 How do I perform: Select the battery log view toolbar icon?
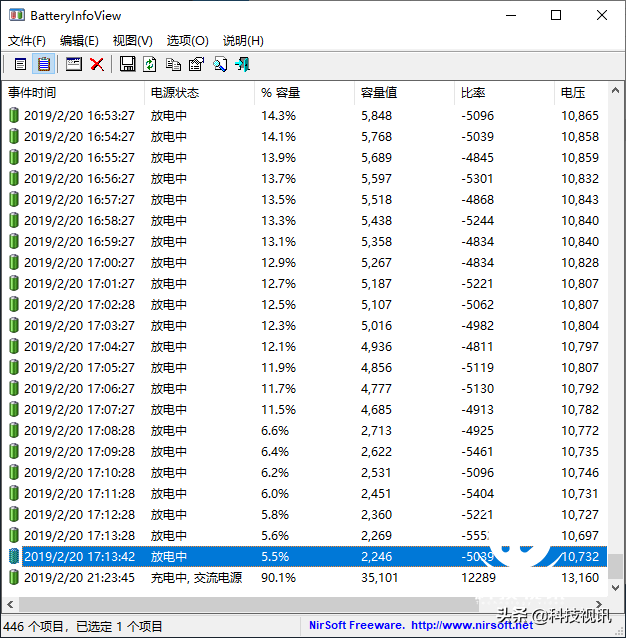44,64
